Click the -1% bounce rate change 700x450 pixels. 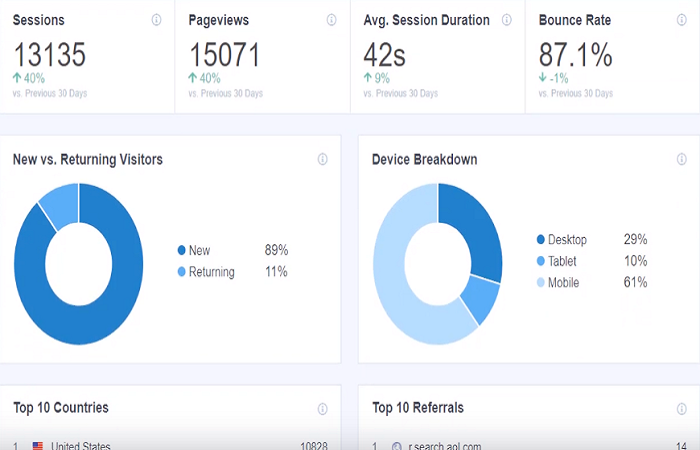[x=558, y=79]
